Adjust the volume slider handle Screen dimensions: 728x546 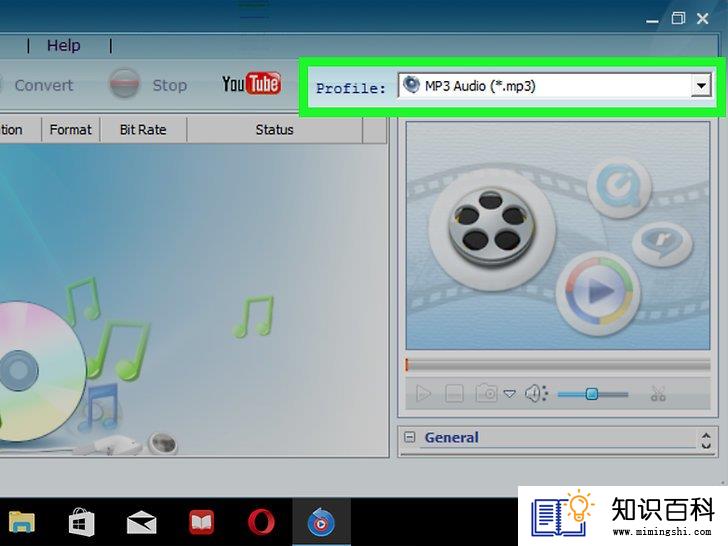coord(592,394)
